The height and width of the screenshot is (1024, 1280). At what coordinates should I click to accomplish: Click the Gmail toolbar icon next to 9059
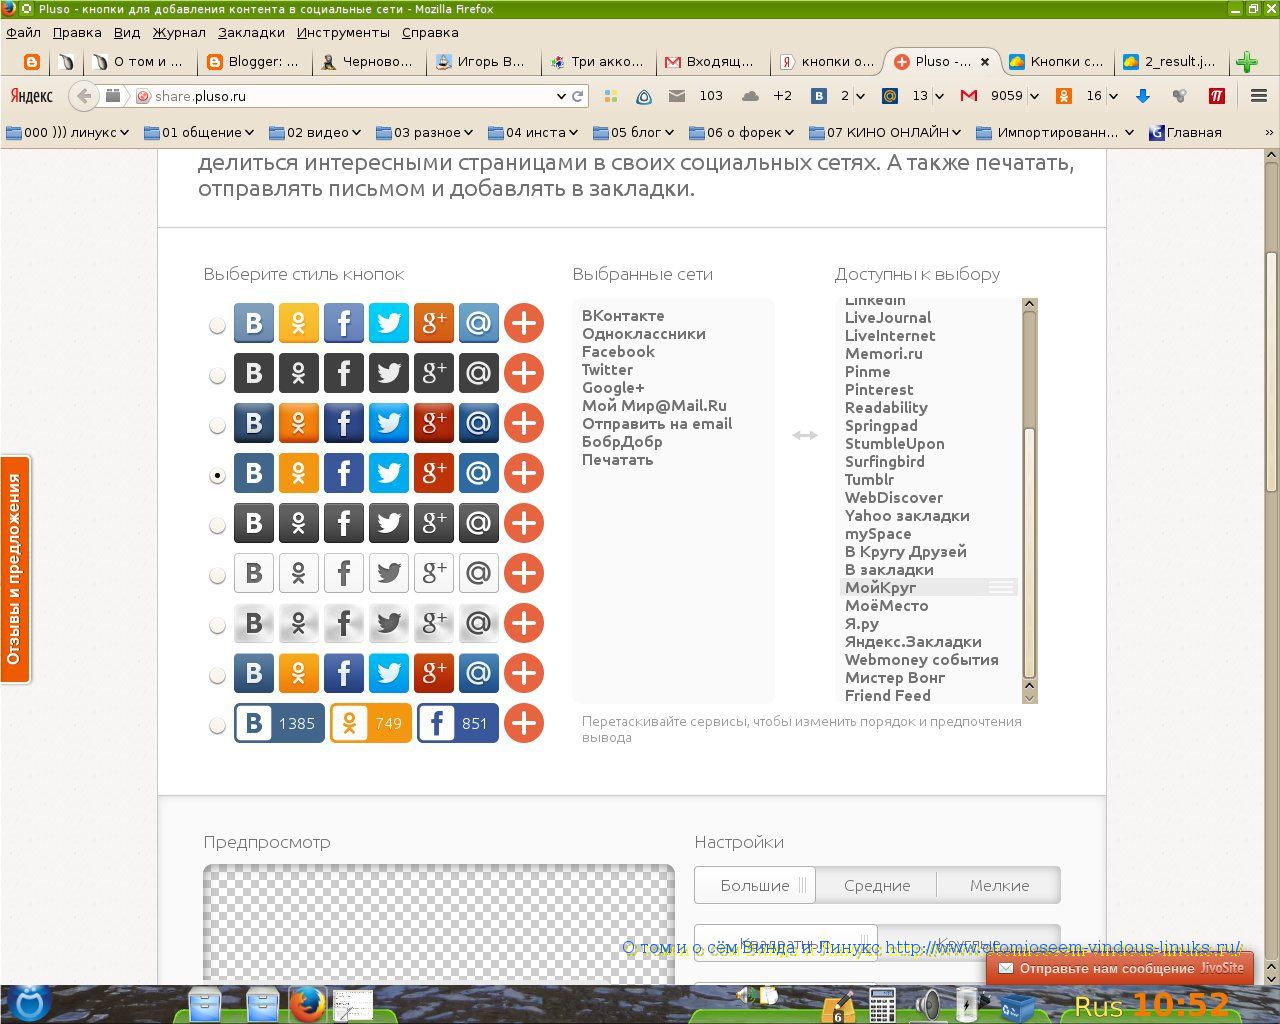pyautogui.click(x=968, y=96)
